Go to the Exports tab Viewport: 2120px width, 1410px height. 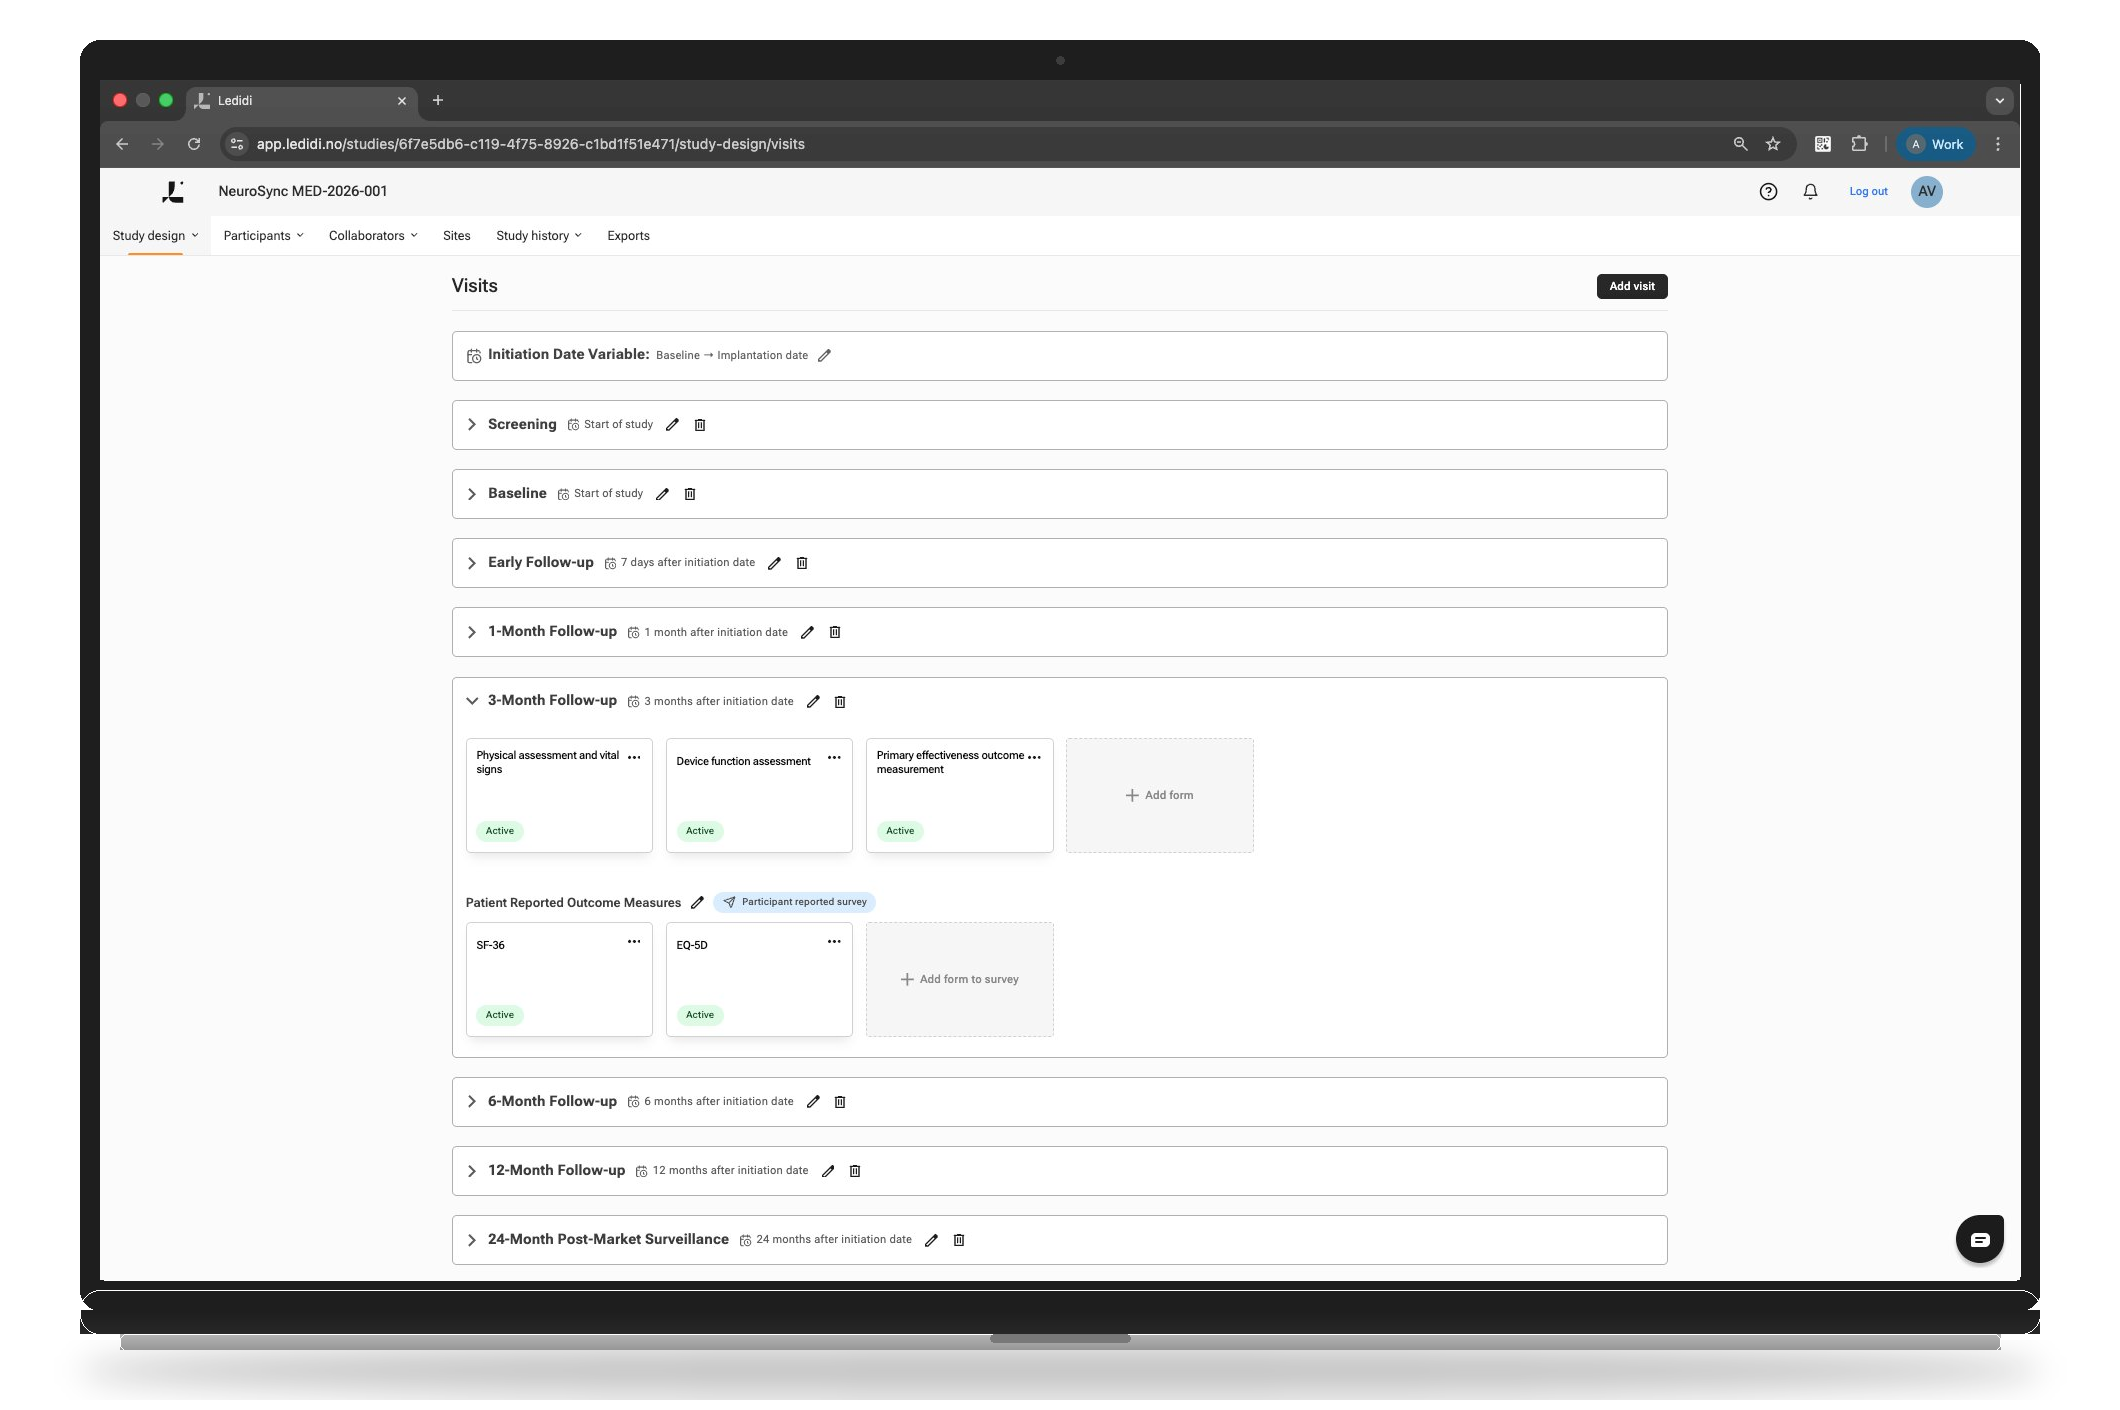(x=628, y=236)
